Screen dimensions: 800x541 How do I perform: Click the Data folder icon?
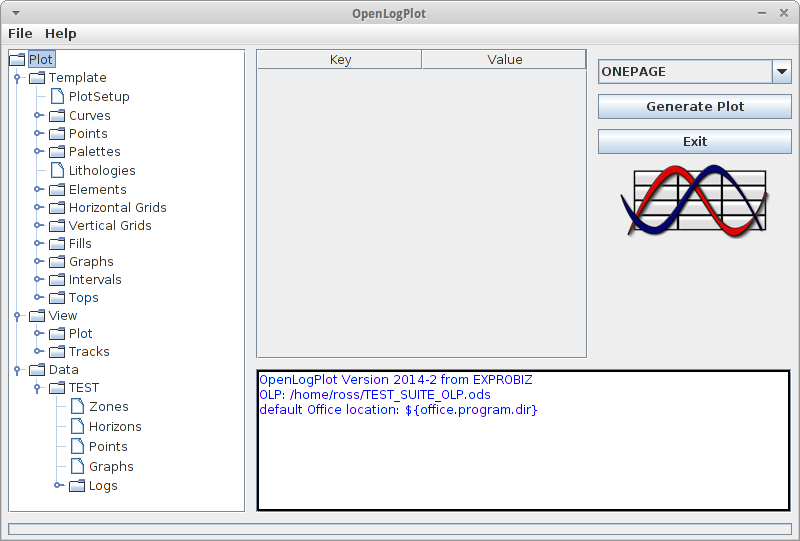[37, 370]
